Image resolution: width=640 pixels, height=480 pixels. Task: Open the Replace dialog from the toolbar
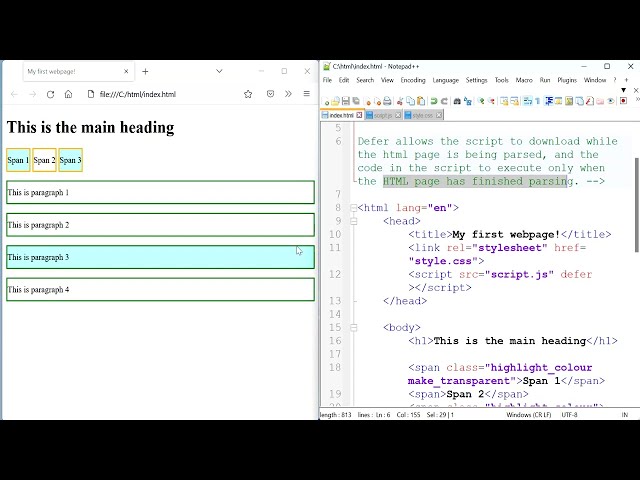pyautogui.click(x=468, y=101)
